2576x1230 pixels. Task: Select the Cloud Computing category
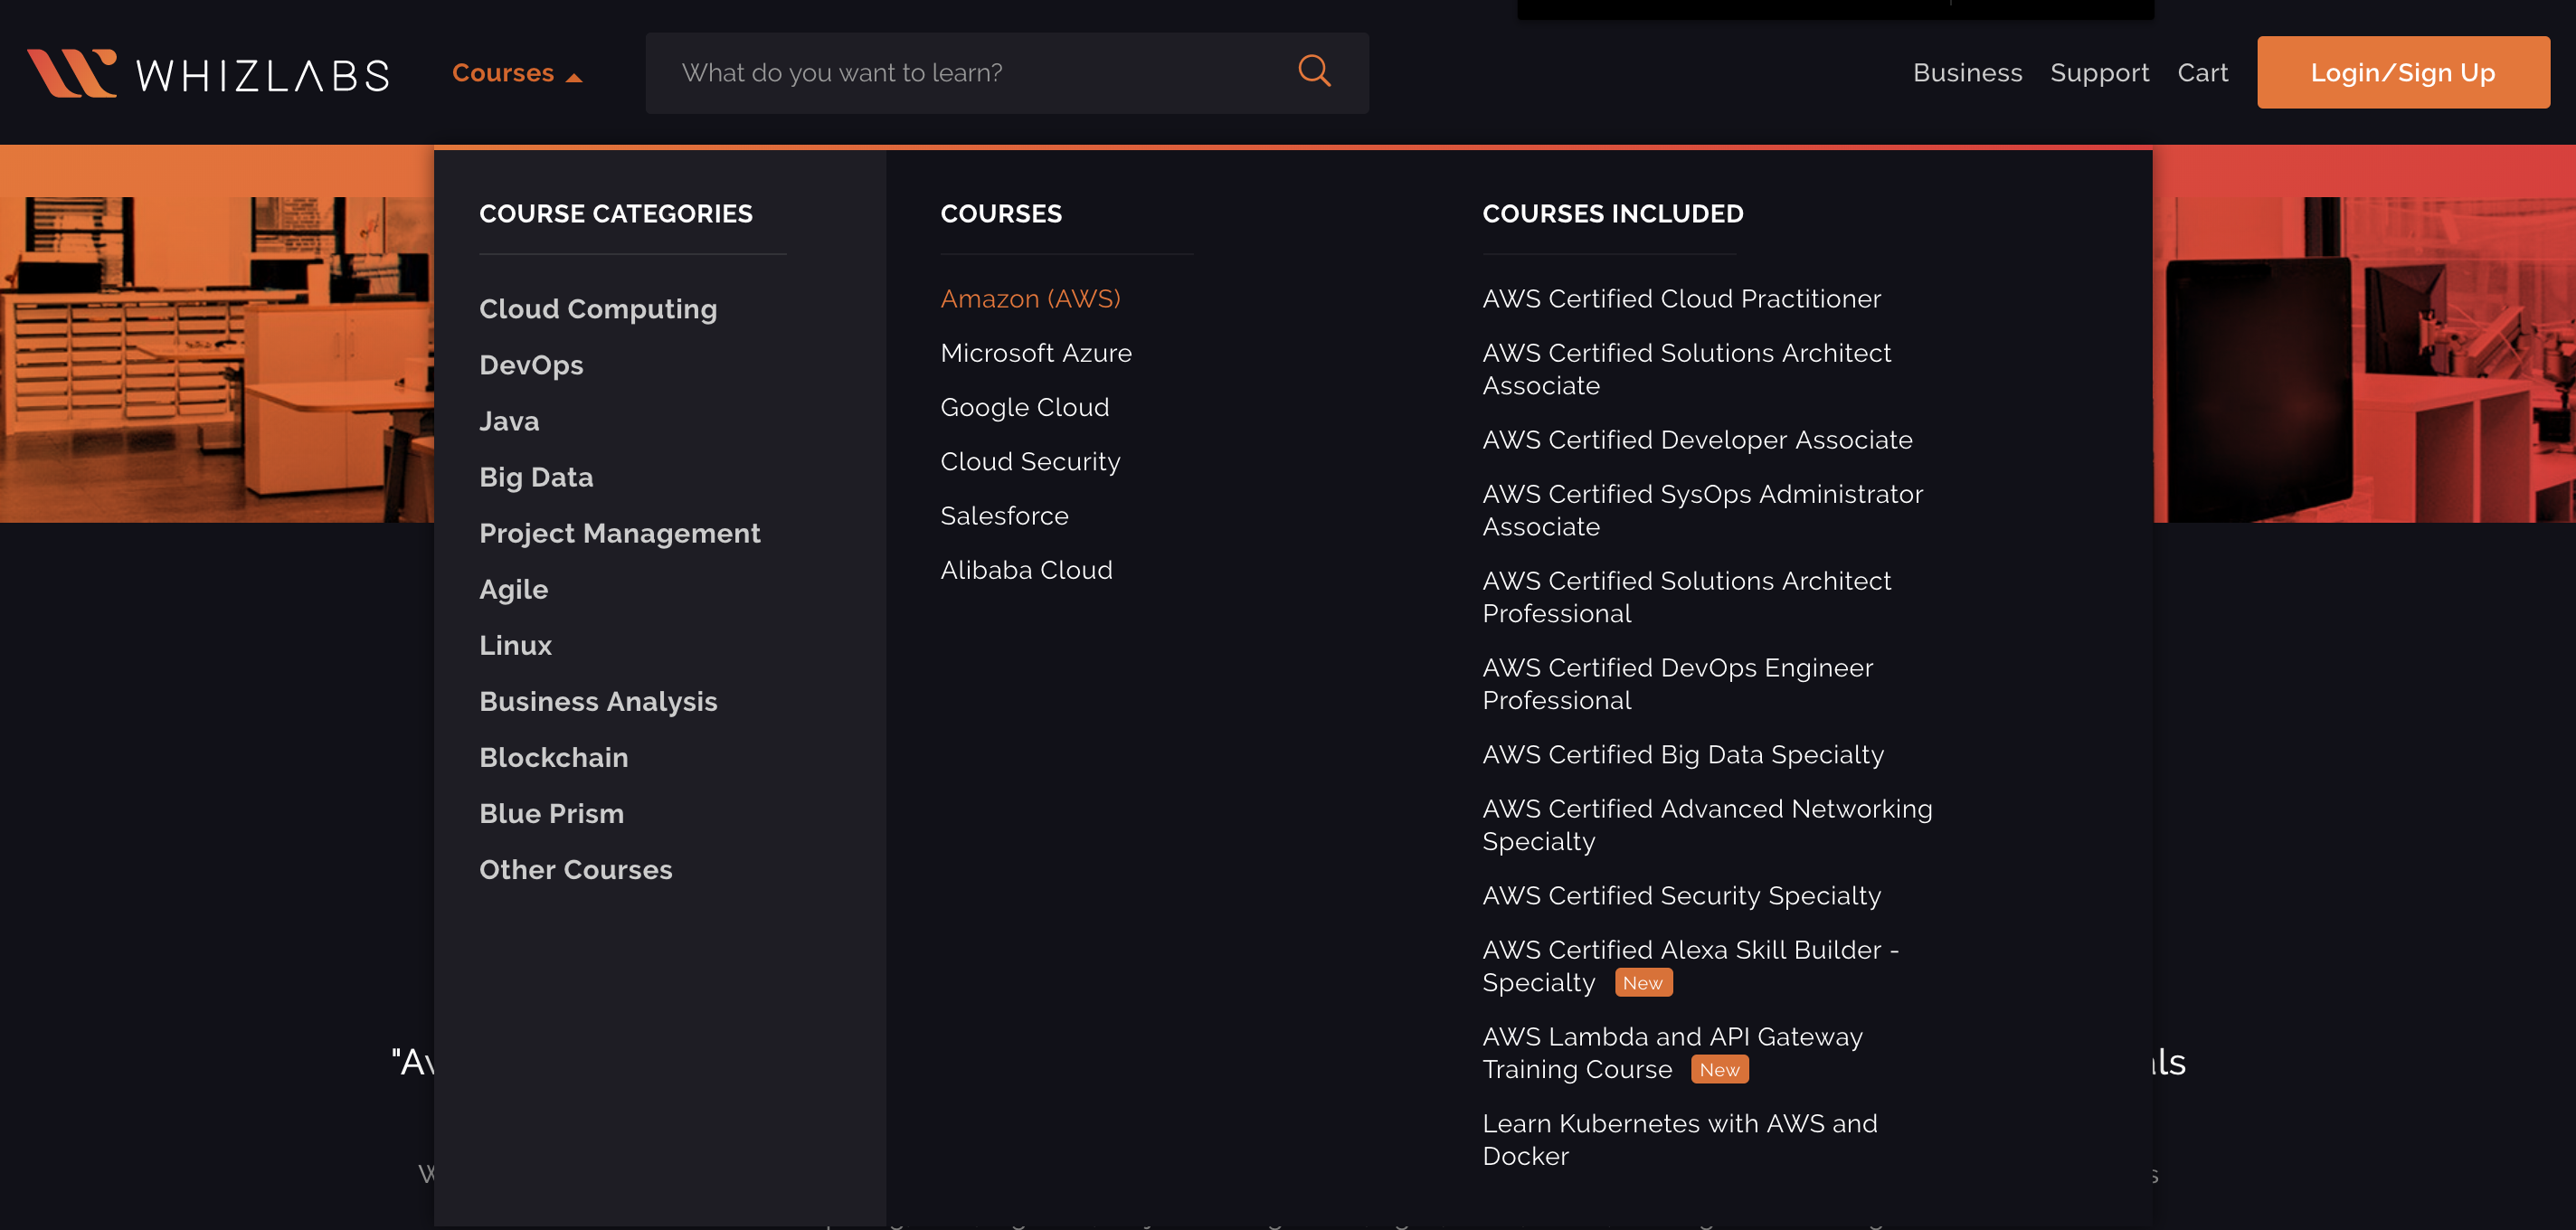coord(598,309)
